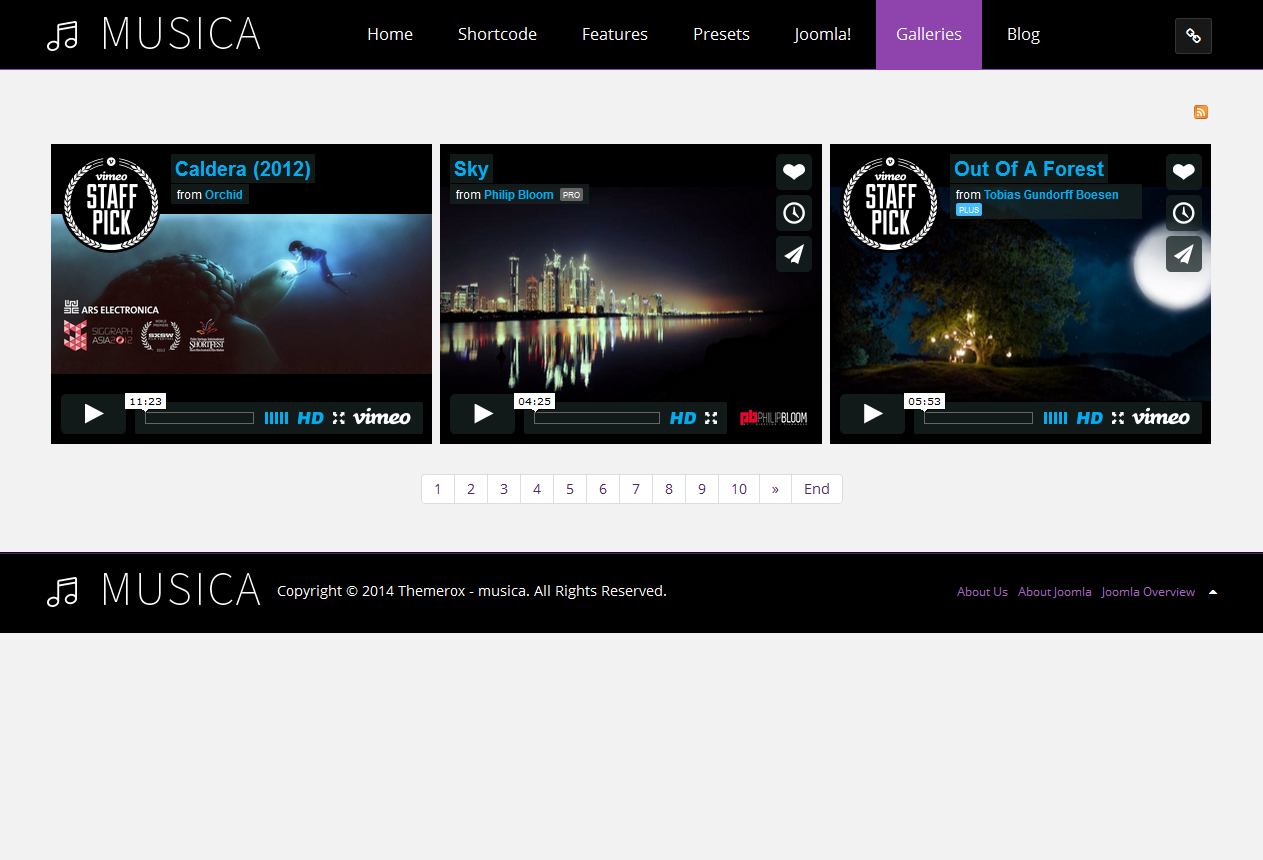Toggle HD on the Sky video
Image resolution: width=1263 pixels, height=860 pixels.
[683, 418]
